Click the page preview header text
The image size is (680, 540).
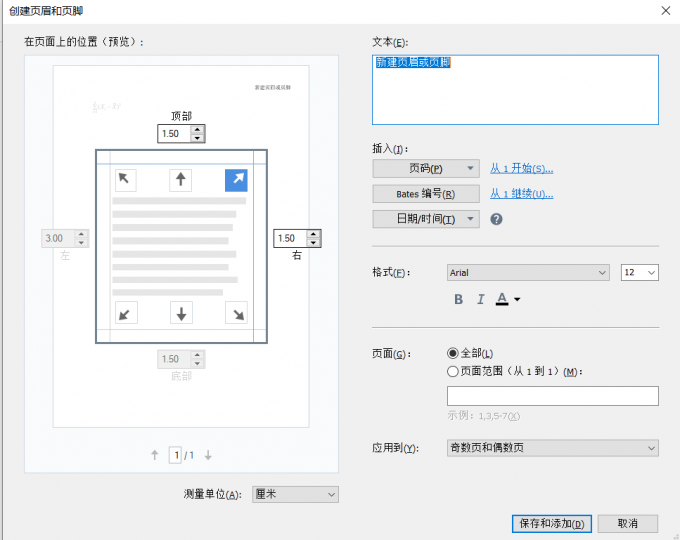tap(272, 88)
